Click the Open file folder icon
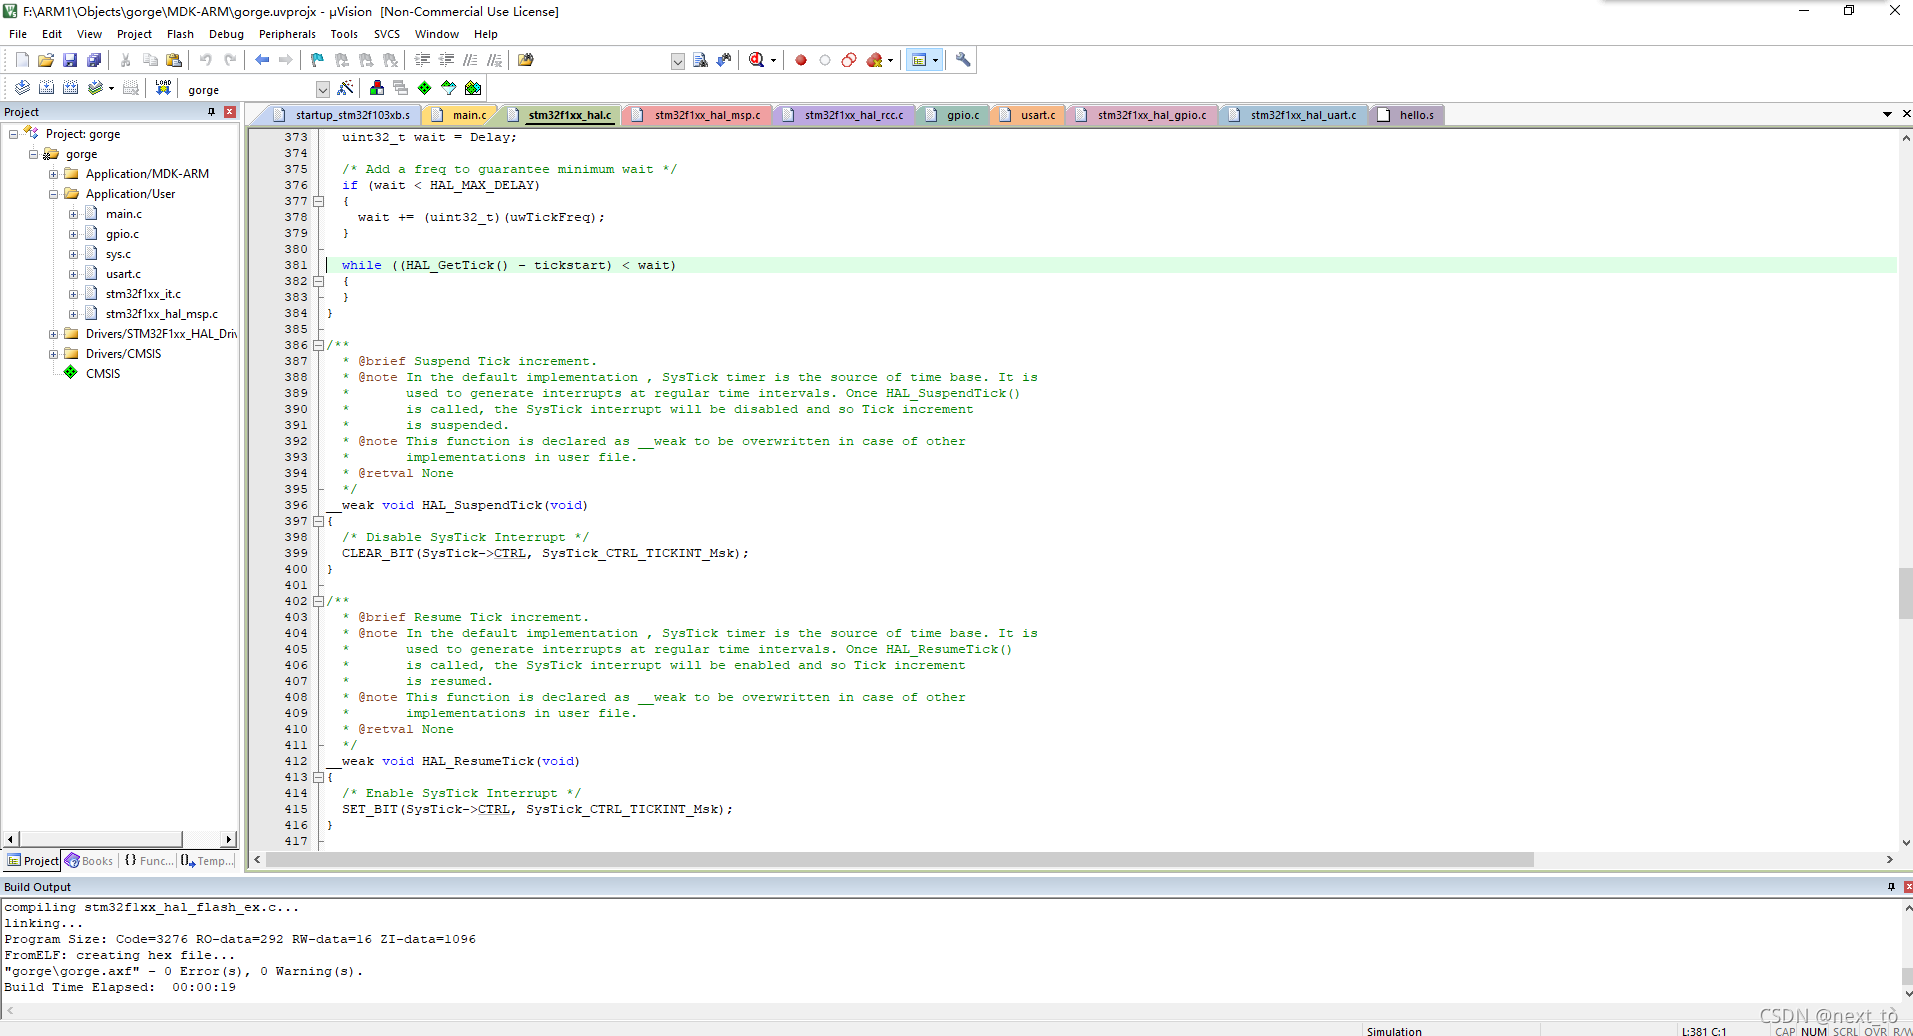This screenshot has width=1913, height=1036. (x=46, y=60)
